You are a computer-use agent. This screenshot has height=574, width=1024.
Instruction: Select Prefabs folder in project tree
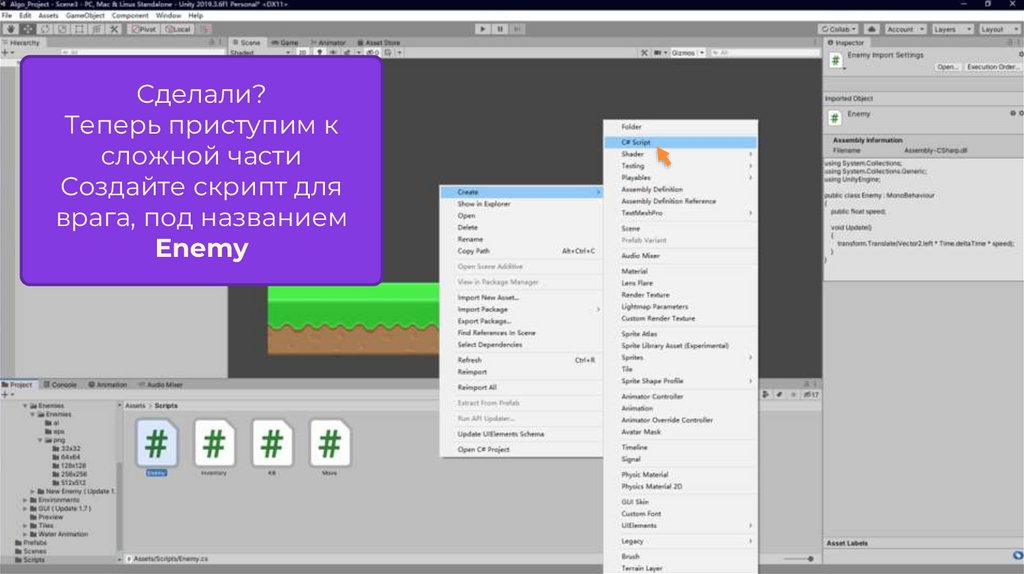(x=35, y=543)
